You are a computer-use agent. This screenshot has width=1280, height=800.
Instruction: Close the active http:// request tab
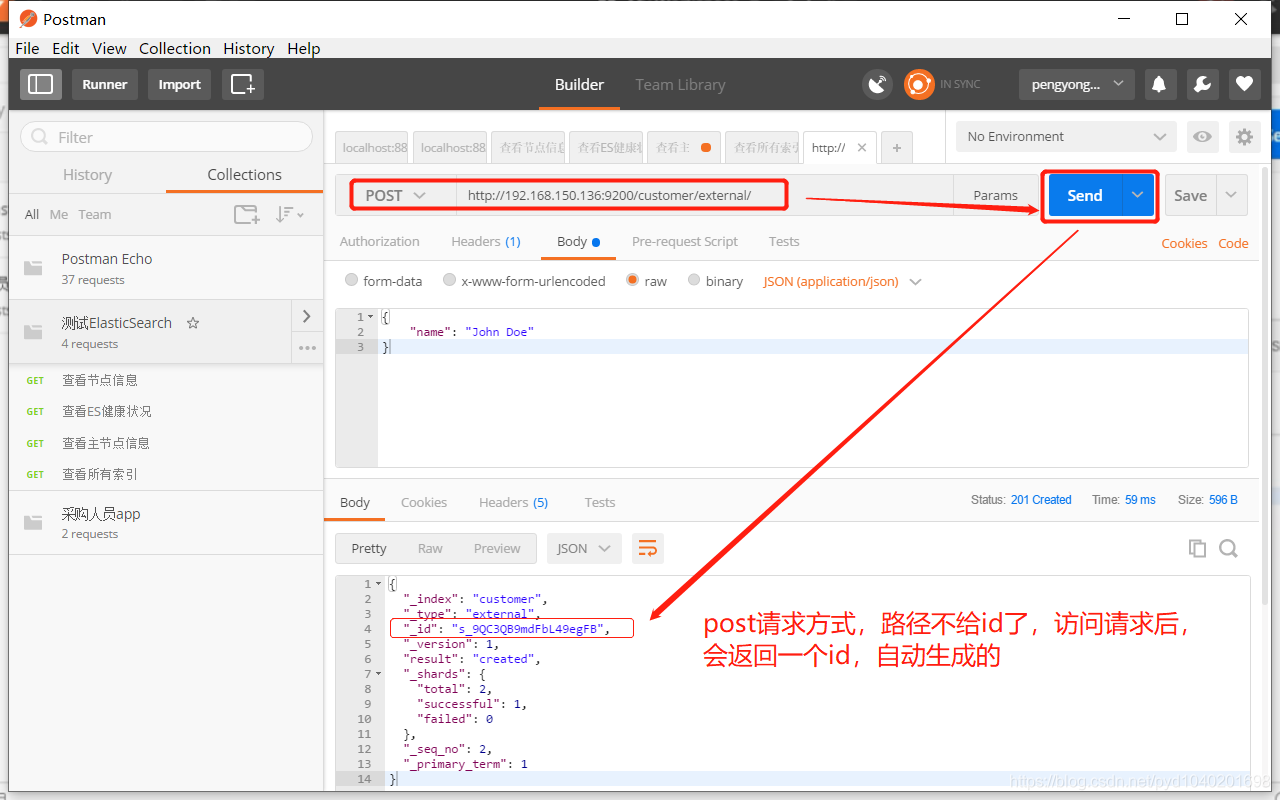pos(862,148)
